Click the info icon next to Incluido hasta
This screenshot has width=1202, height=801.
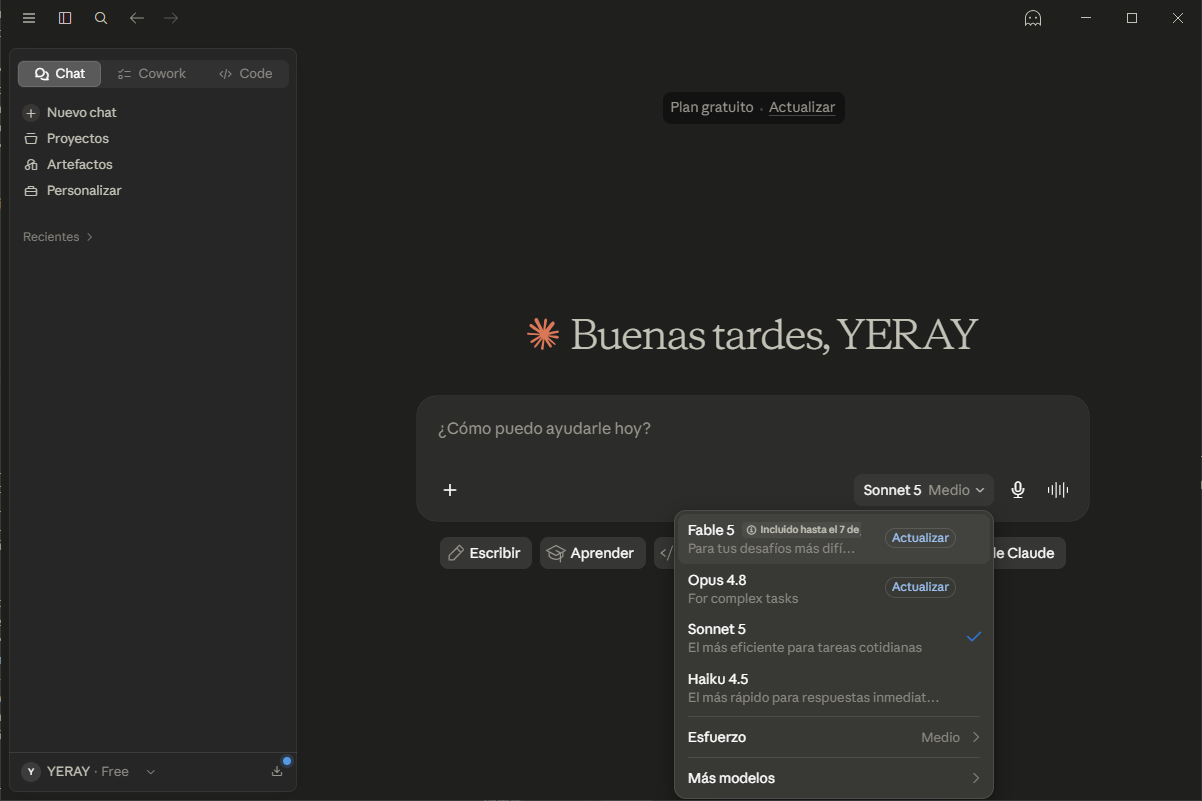752,530
